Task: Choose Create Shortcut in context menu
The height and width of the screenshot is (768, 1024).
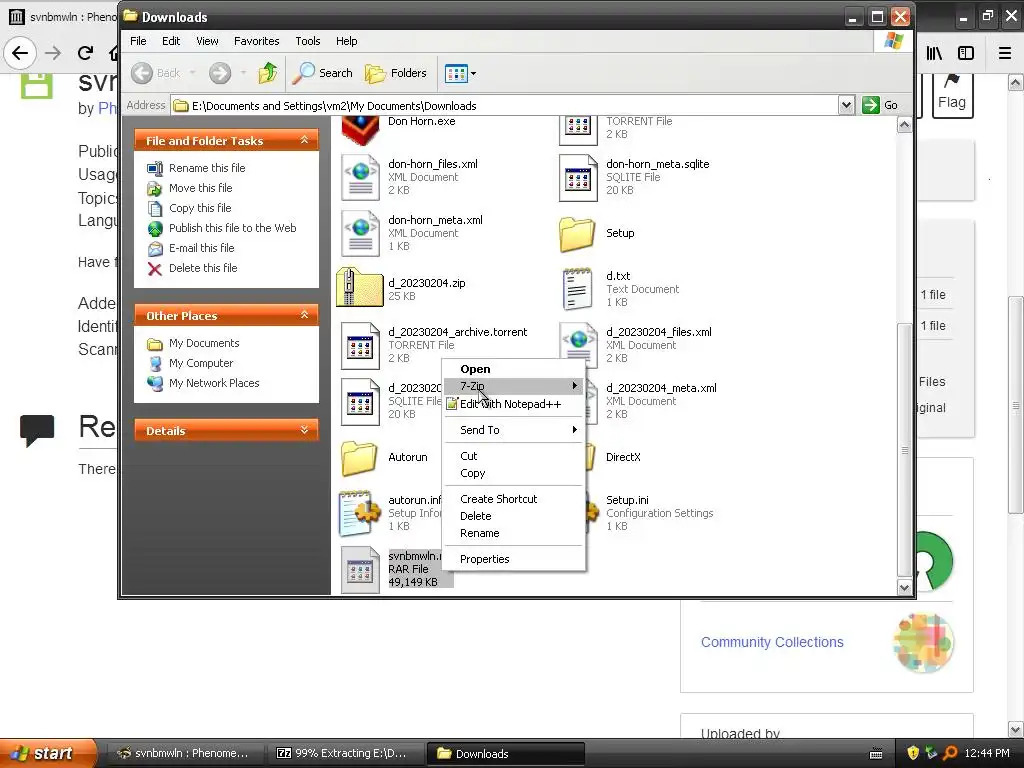Action: [513, 499]
